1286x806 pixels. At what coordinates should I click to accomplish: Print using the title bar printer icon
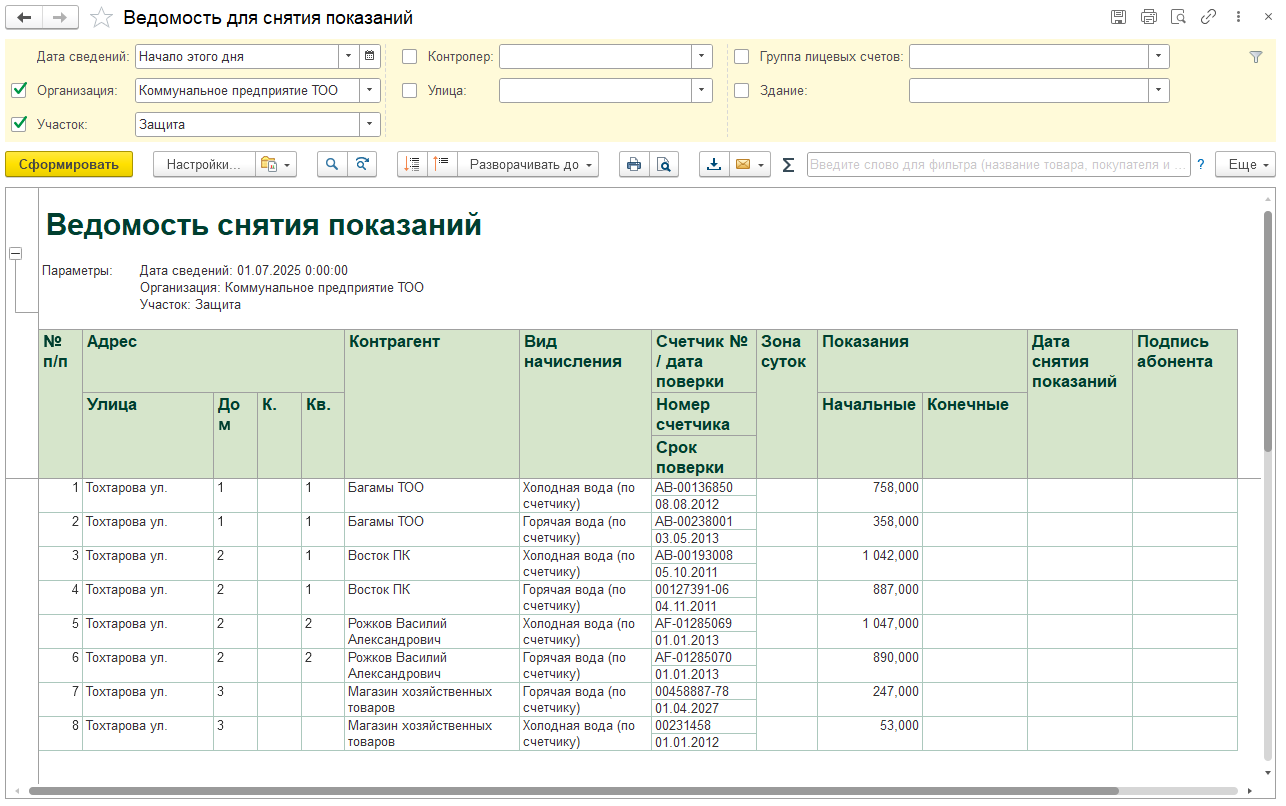click(x=1149, y=17)
